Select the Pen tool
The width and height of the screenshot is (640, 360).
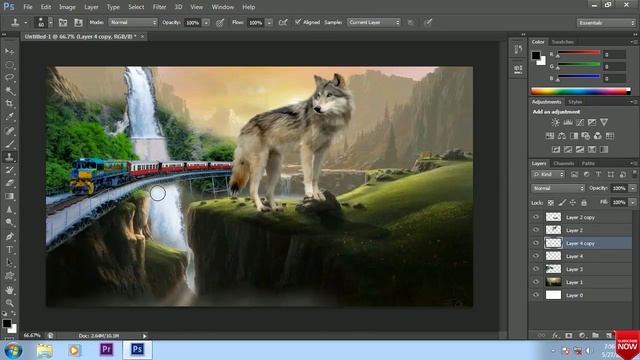(9, 236)
